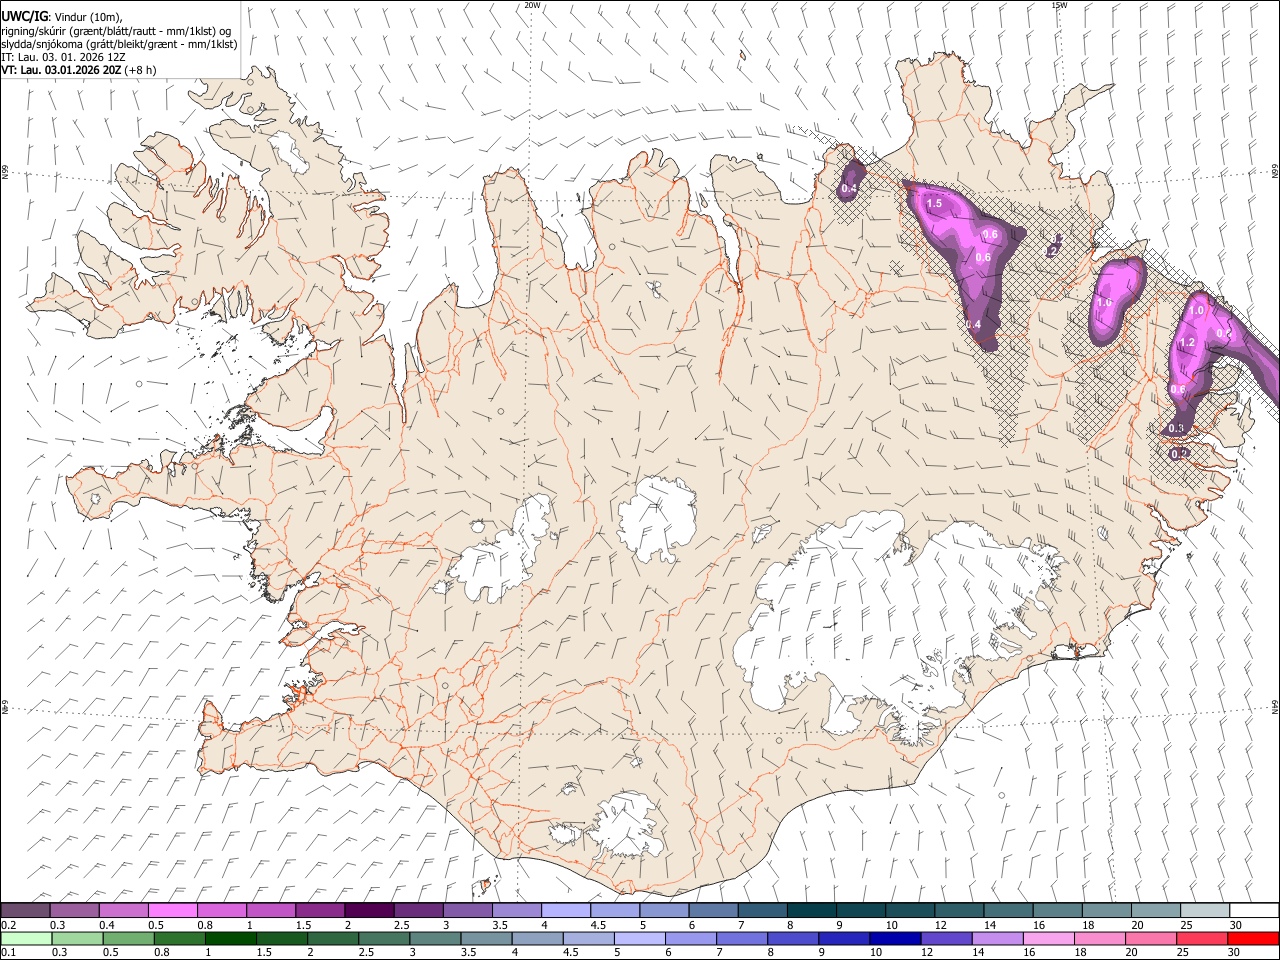
Task: Click the '0.4' value in the small northern snow patch
Action: 849,189
